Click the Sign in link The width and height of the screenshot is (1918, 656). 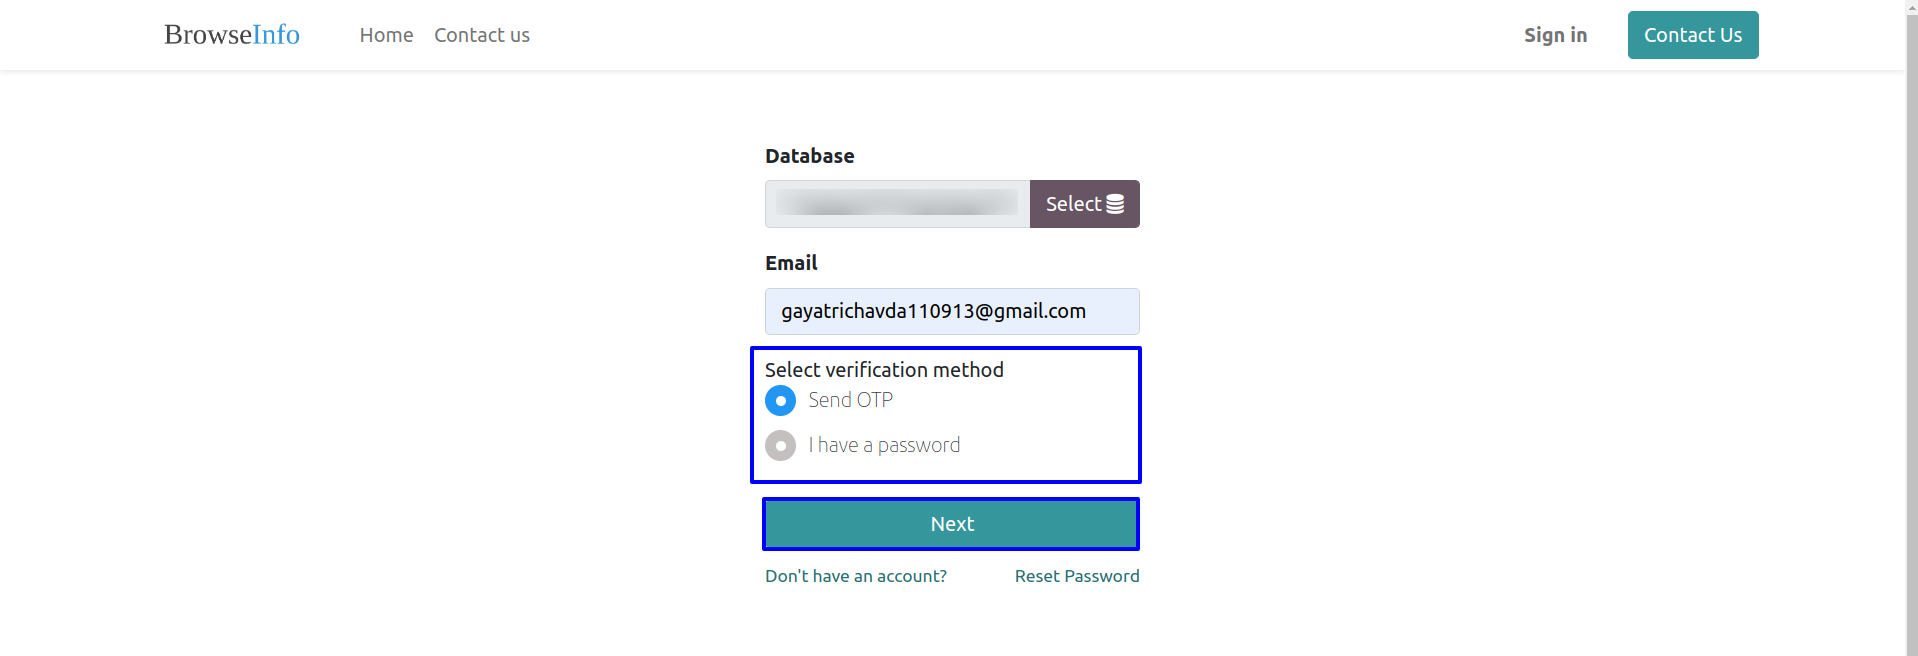[1555, 35]
